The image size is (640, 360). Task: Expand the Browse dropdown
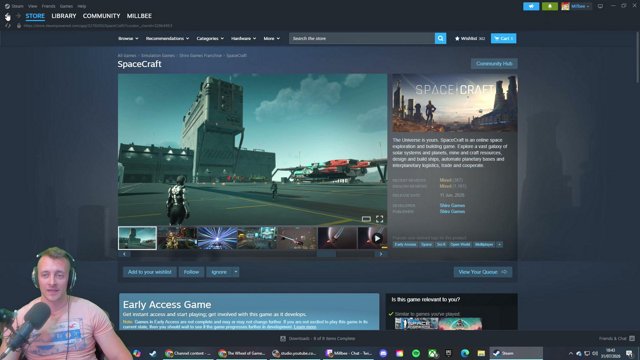point(128,38)
